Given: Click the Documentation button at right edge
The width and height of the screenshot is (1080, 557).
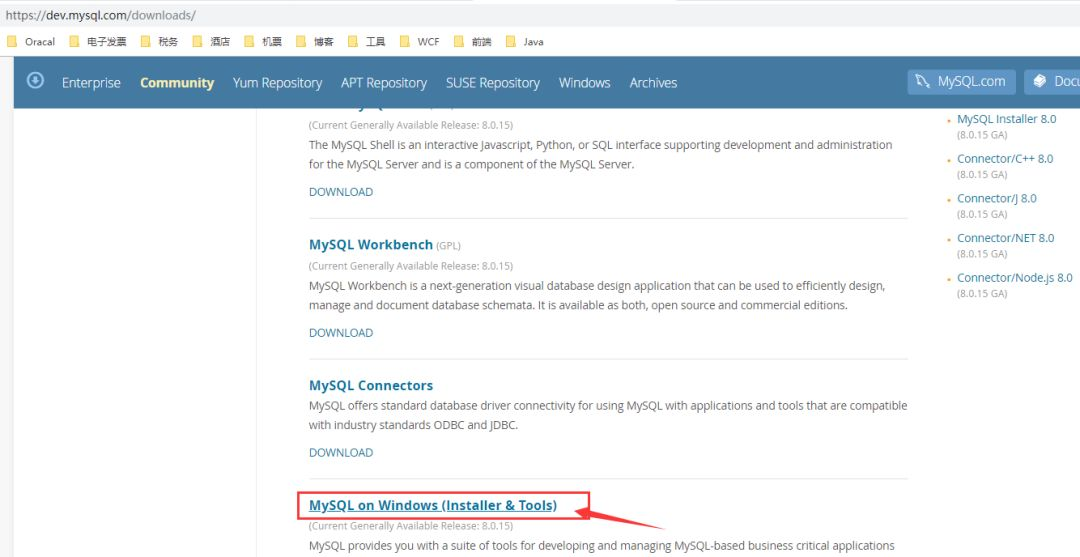Looking at the screenshot, I should [x=1052, y=82].
